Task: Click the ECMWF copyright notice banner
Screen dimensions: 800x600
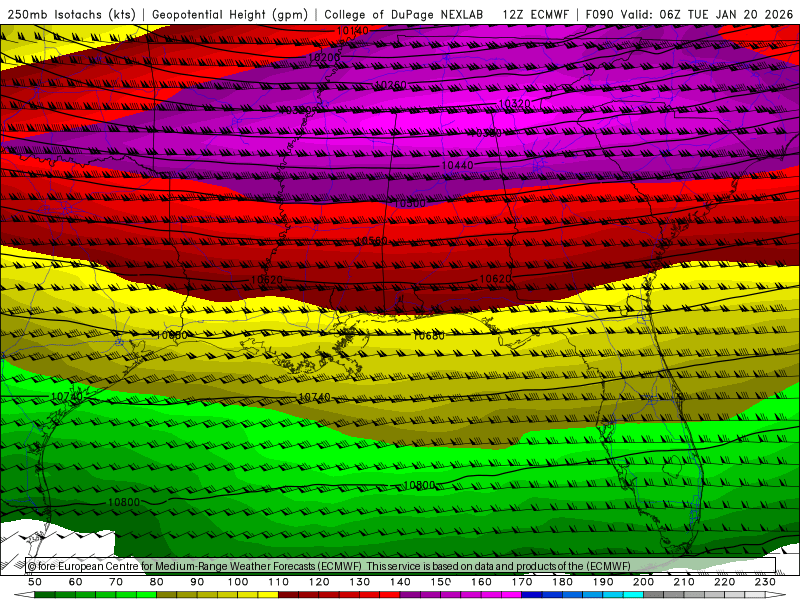Action: [x=401, y=566]
